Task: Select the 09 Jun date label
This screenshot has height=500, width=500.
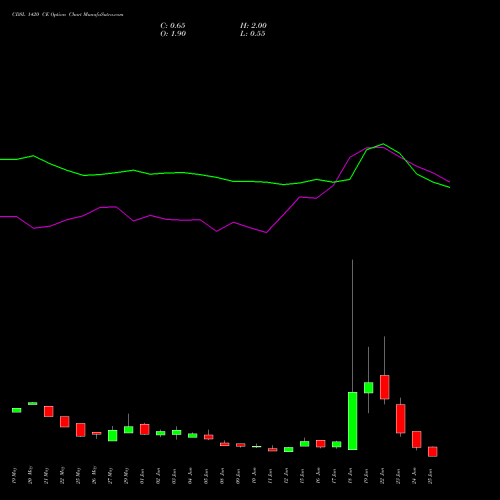Action: [x=238, y=476]
